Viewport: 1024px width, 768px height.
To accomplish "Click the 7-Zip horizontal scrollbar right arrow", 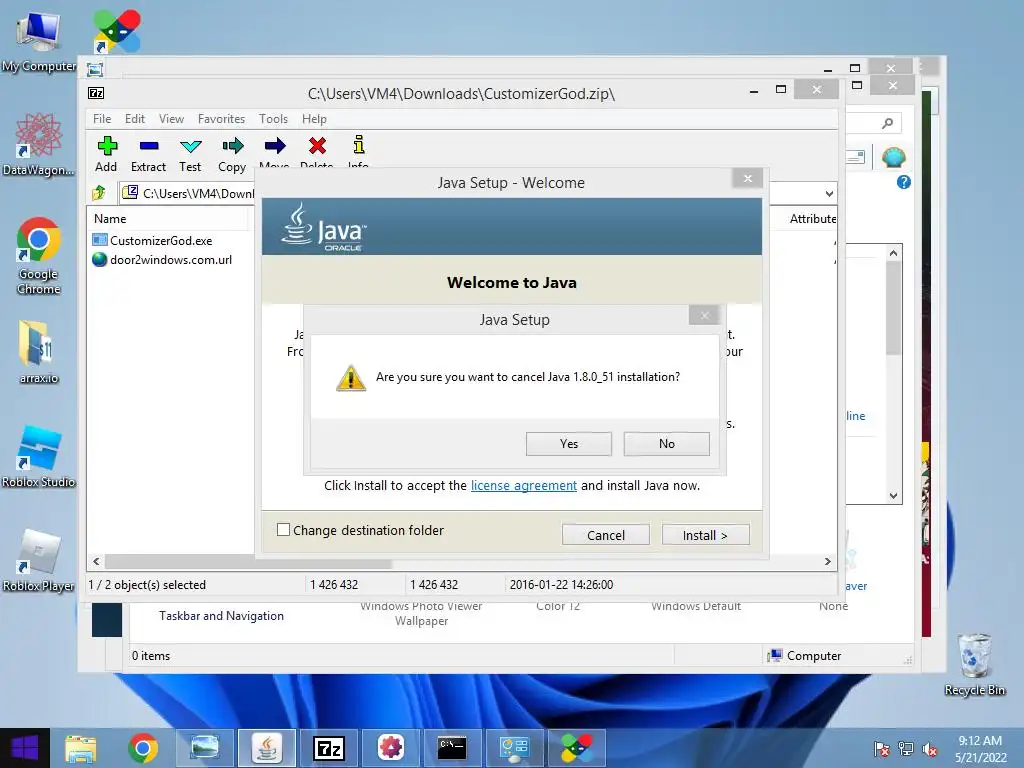I will click(x=827, y=561).
